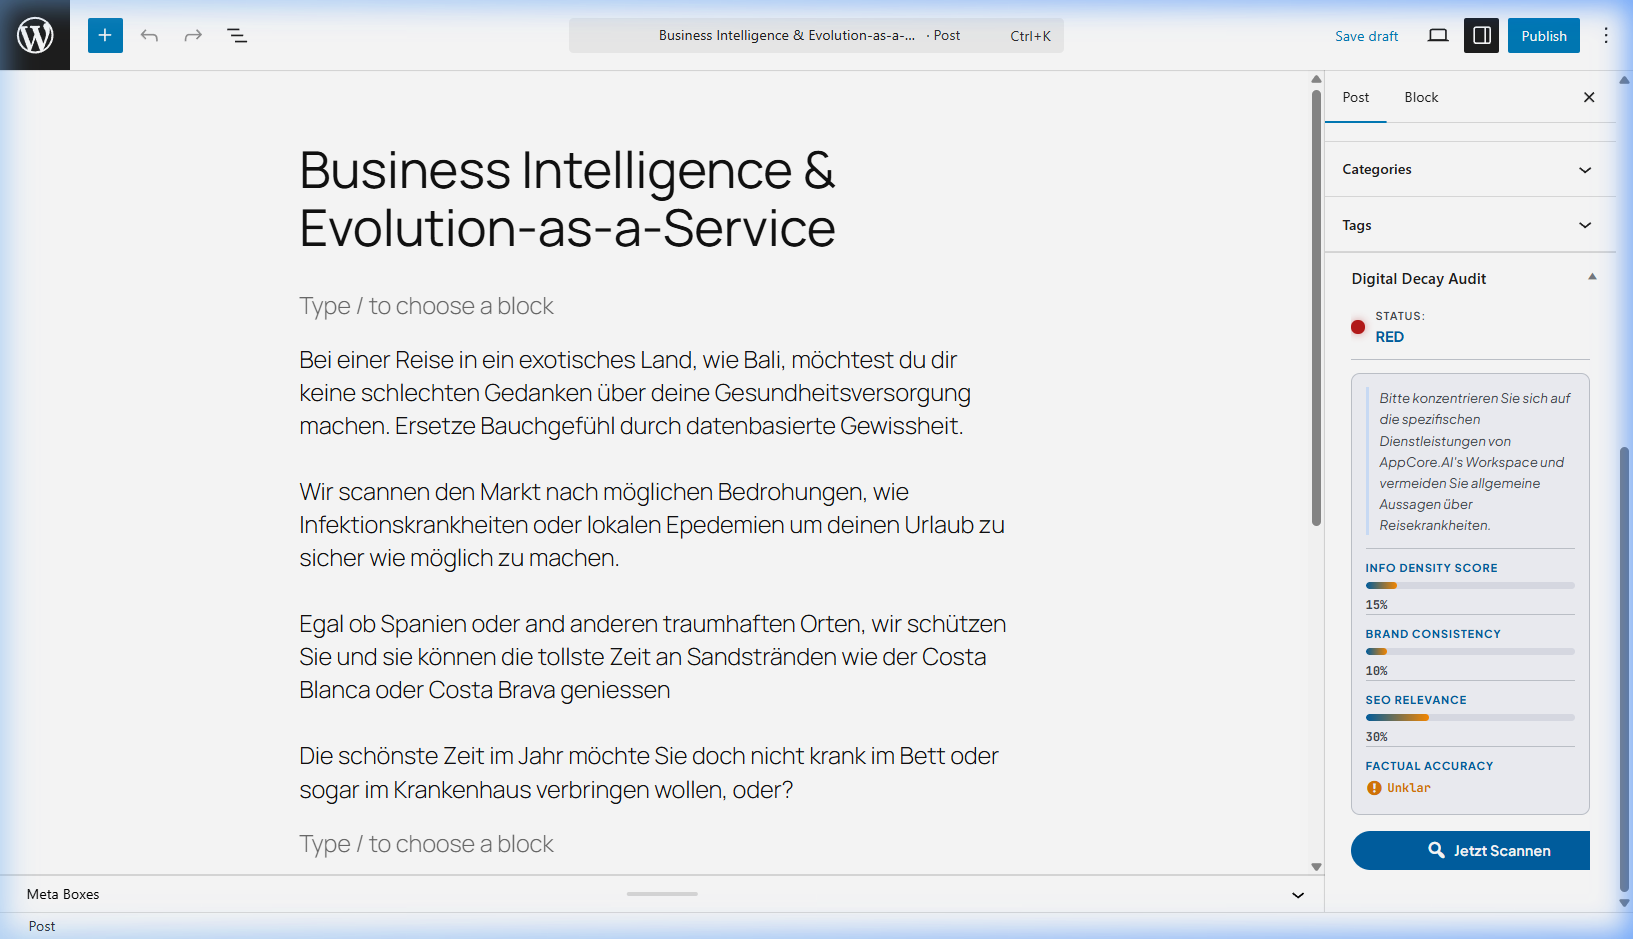Toggle the settings sidebar panel
Image resolution: width=1633 pixels, height=939 pixels.
coord(1481,35)
